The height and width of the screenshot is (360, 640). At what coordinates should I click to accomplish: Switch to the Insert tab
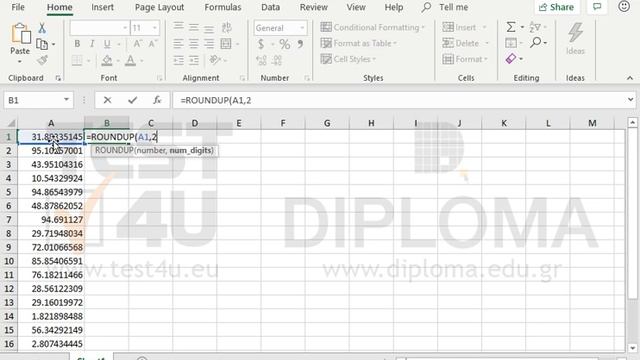(102, 7)
